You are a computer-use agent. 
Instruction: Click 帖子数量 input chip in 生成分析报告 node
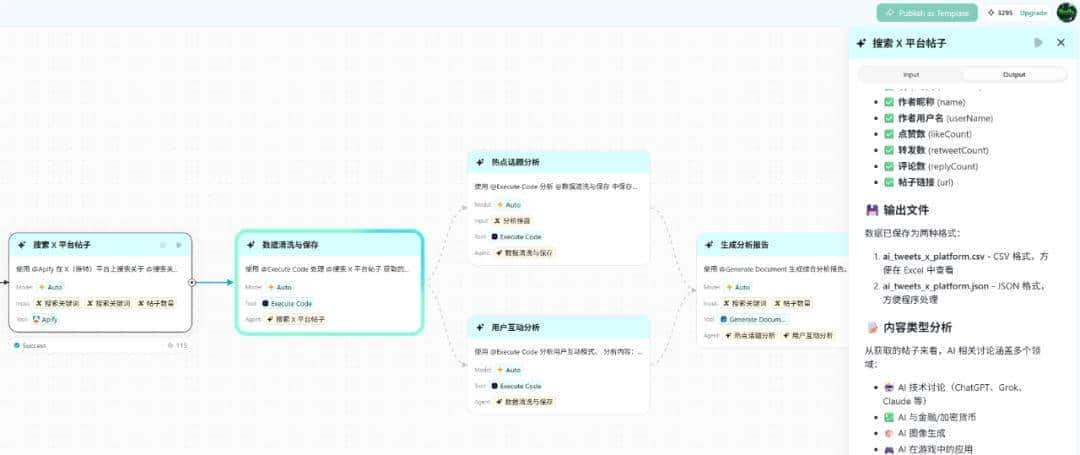tap(792, 303)
